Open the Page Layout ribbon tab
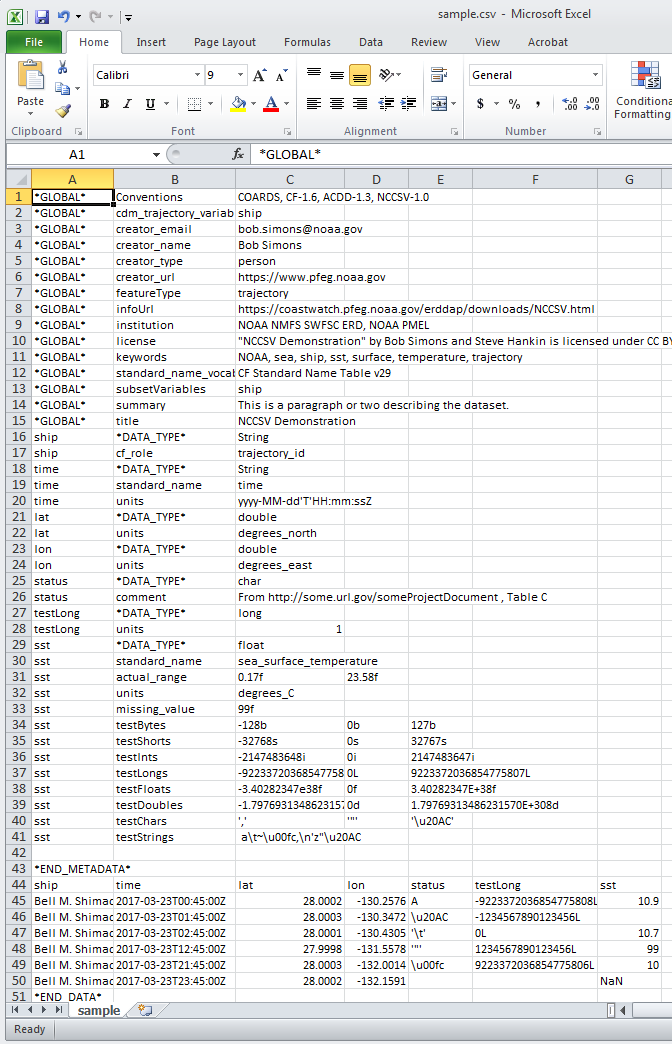Screen dimensions: 672x1044 coord(225,42)
